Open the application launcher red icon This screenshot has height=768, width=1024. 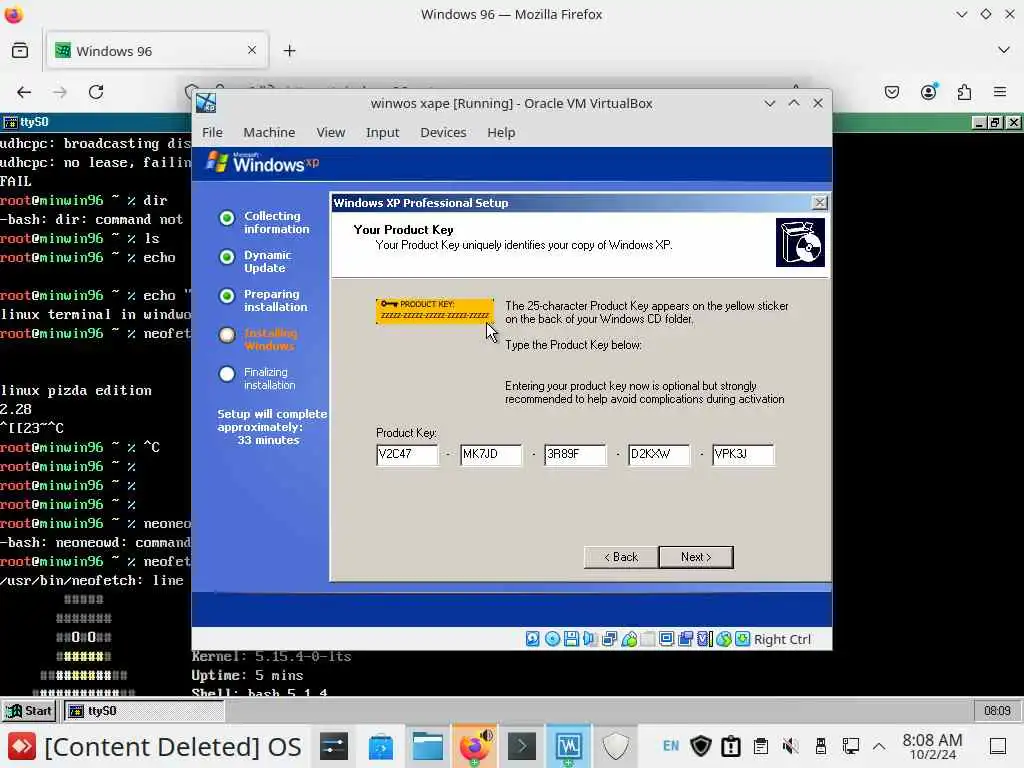point(22,746)
